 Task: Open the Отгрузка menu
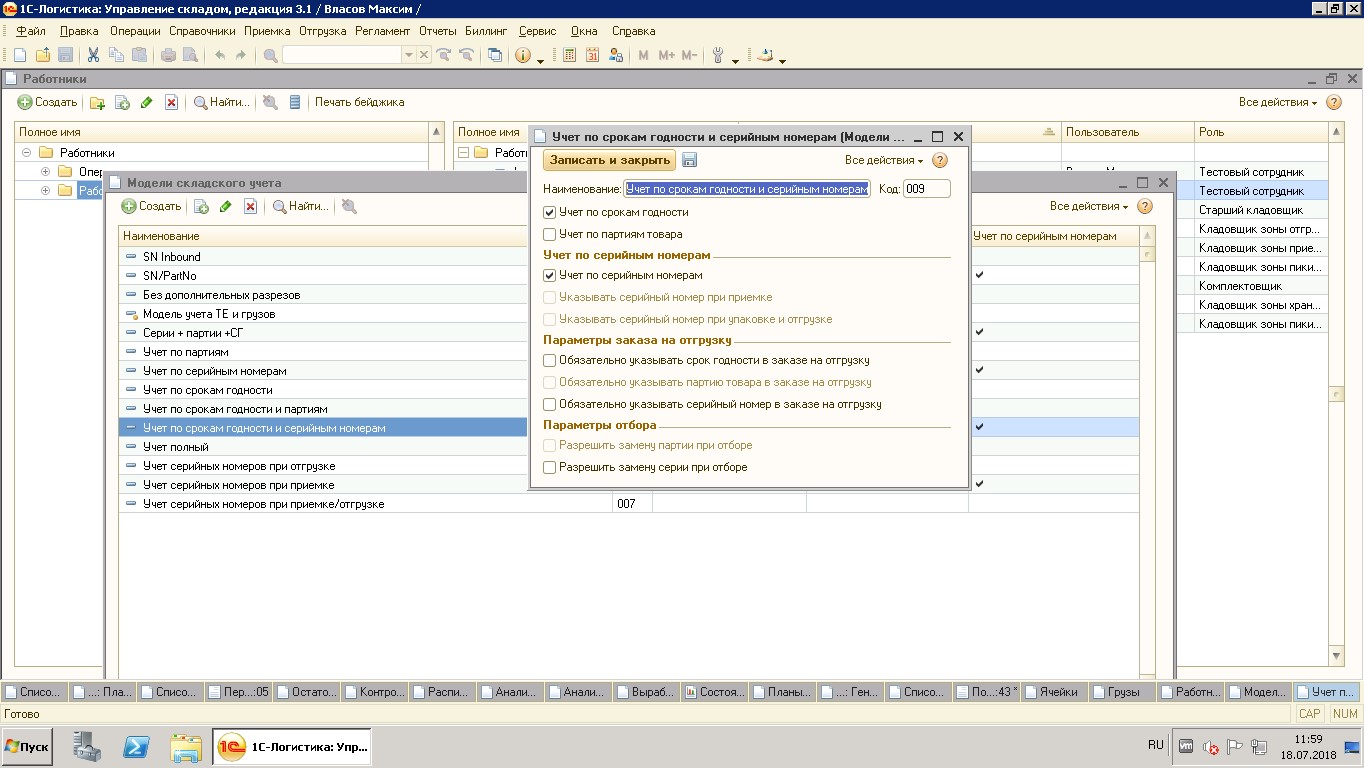tap(322, 31)
